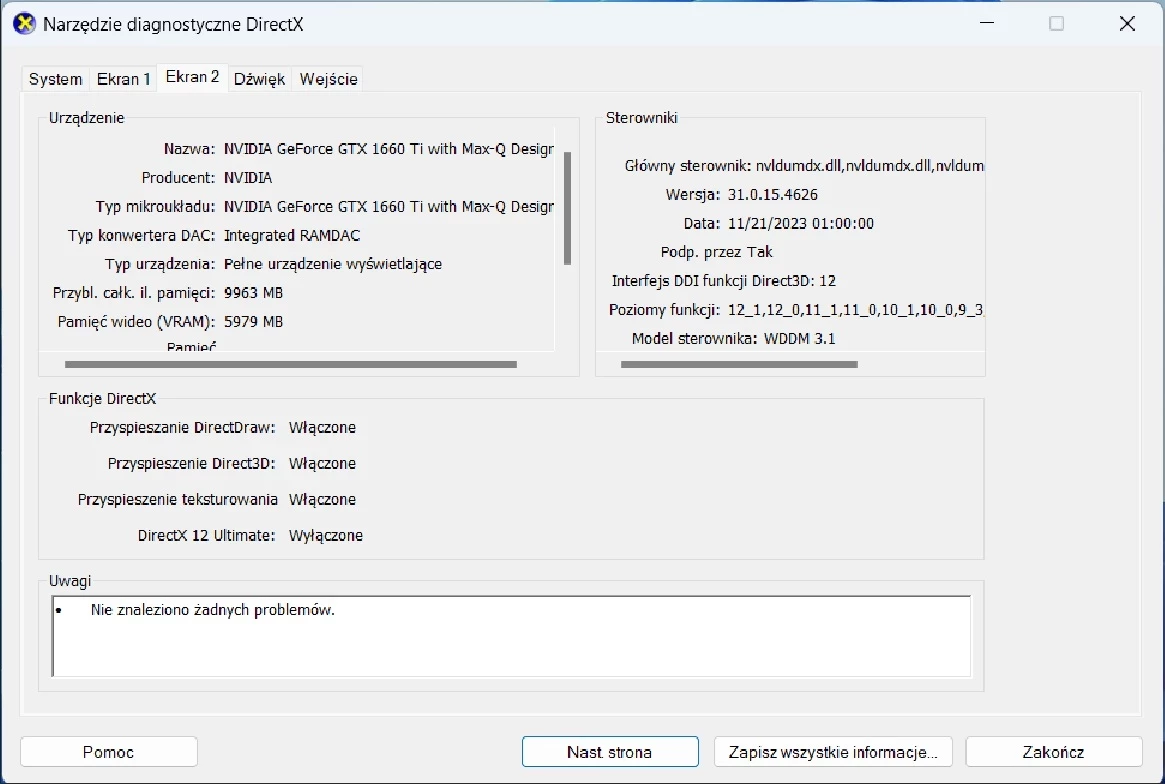
Task: Click the Producent value NVIDIA
Action: [x=248, y=178]
